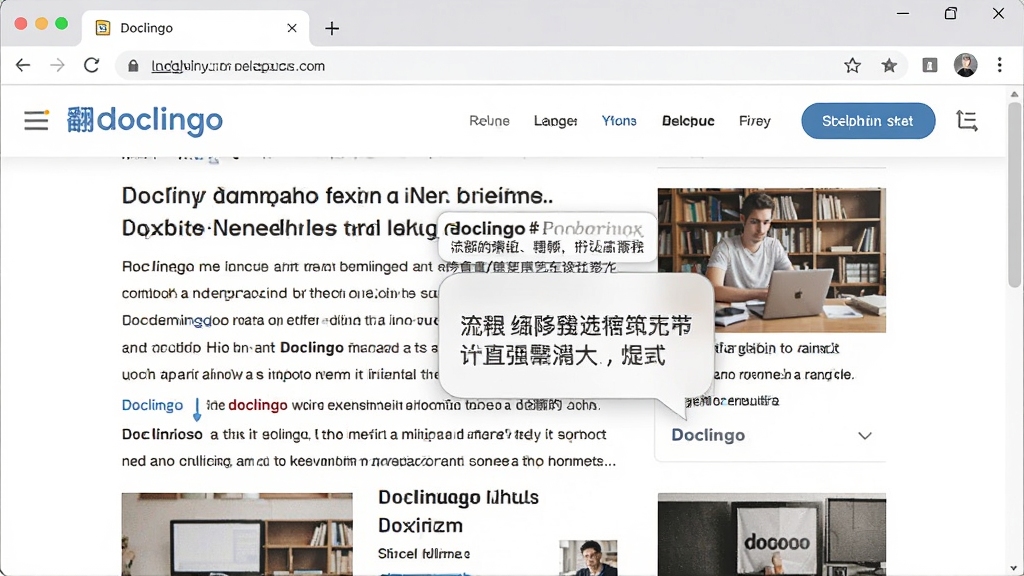The width and height of the screenshot is (1024, 576).
Task: Click the scrollbar up arrow
Action: (x=1014, y=95)
